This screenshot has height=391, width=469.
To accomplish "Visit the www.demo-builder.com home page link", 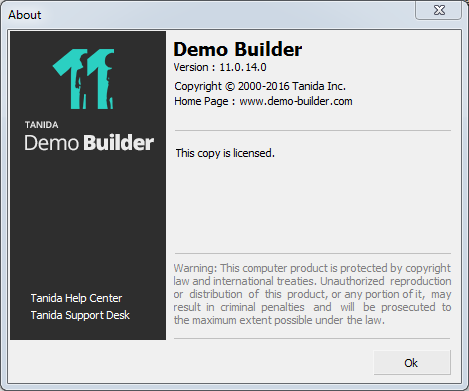I will (x=296, y=101).
